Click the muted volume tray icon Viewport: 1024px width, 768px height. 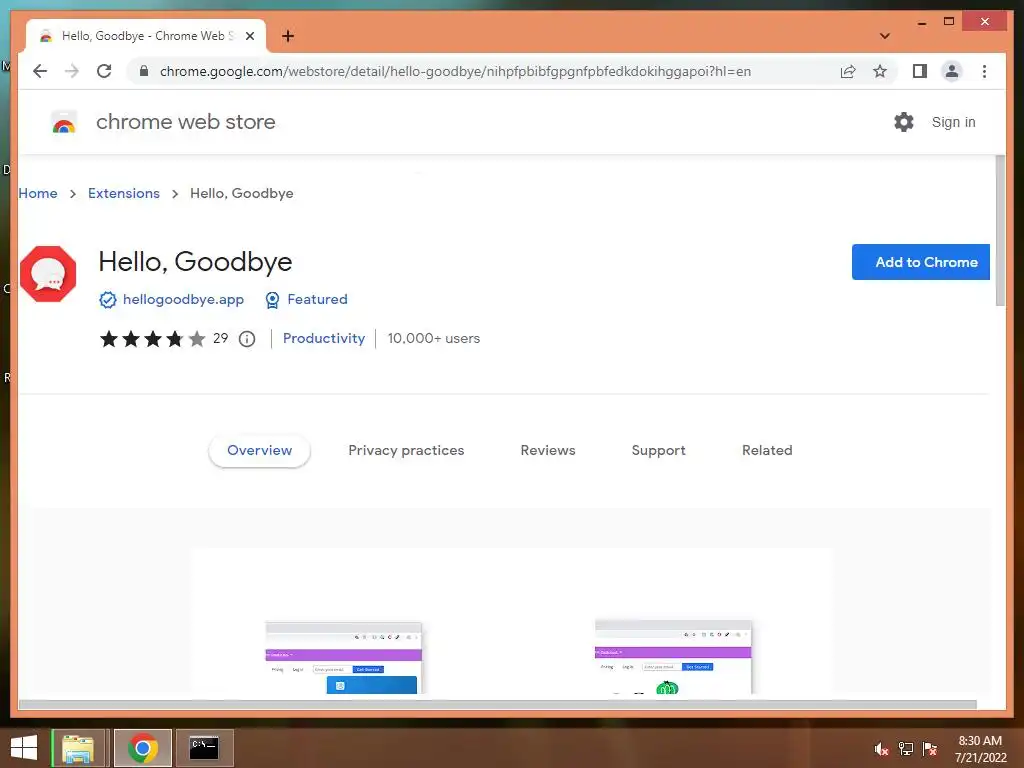point(881,749)
